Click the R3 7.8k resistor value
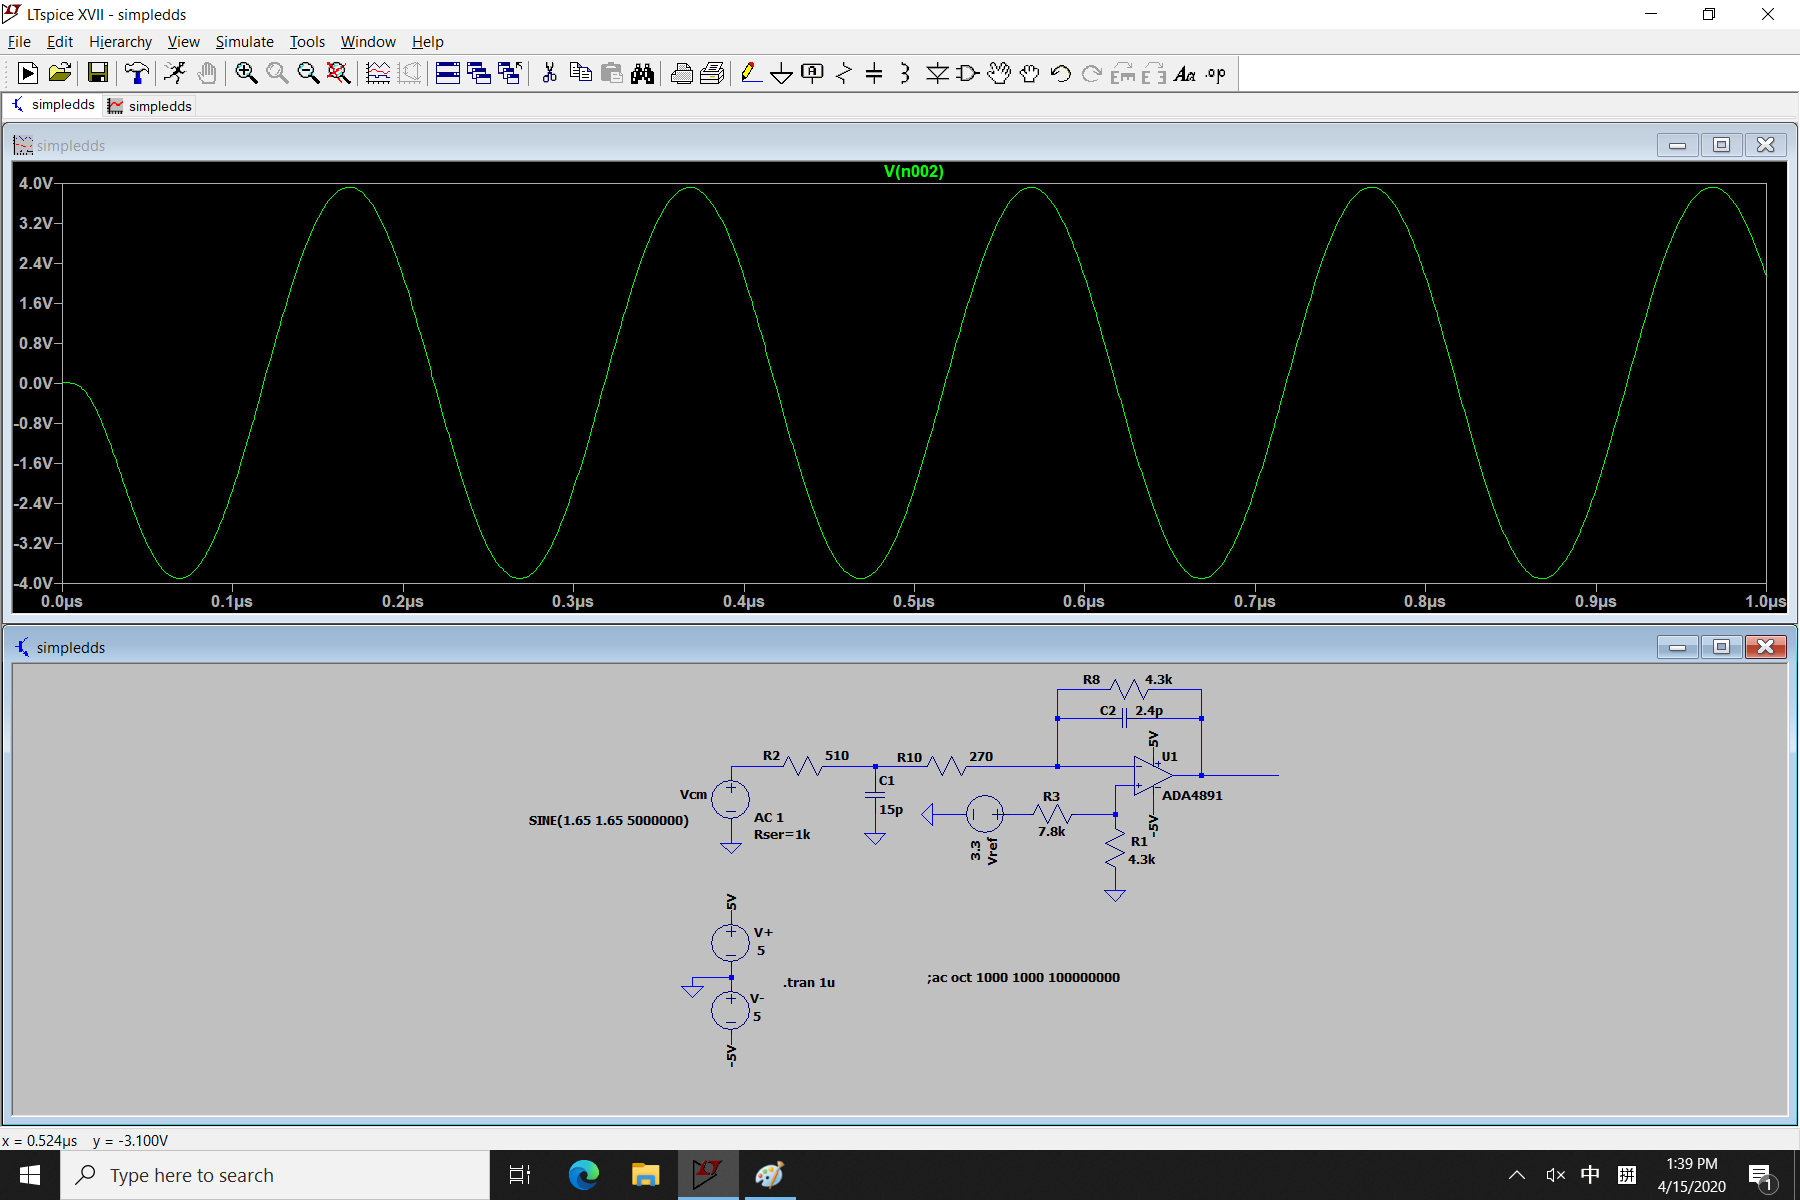The width and height of the screenshot is (1800, 1200). coord(1052,831)
